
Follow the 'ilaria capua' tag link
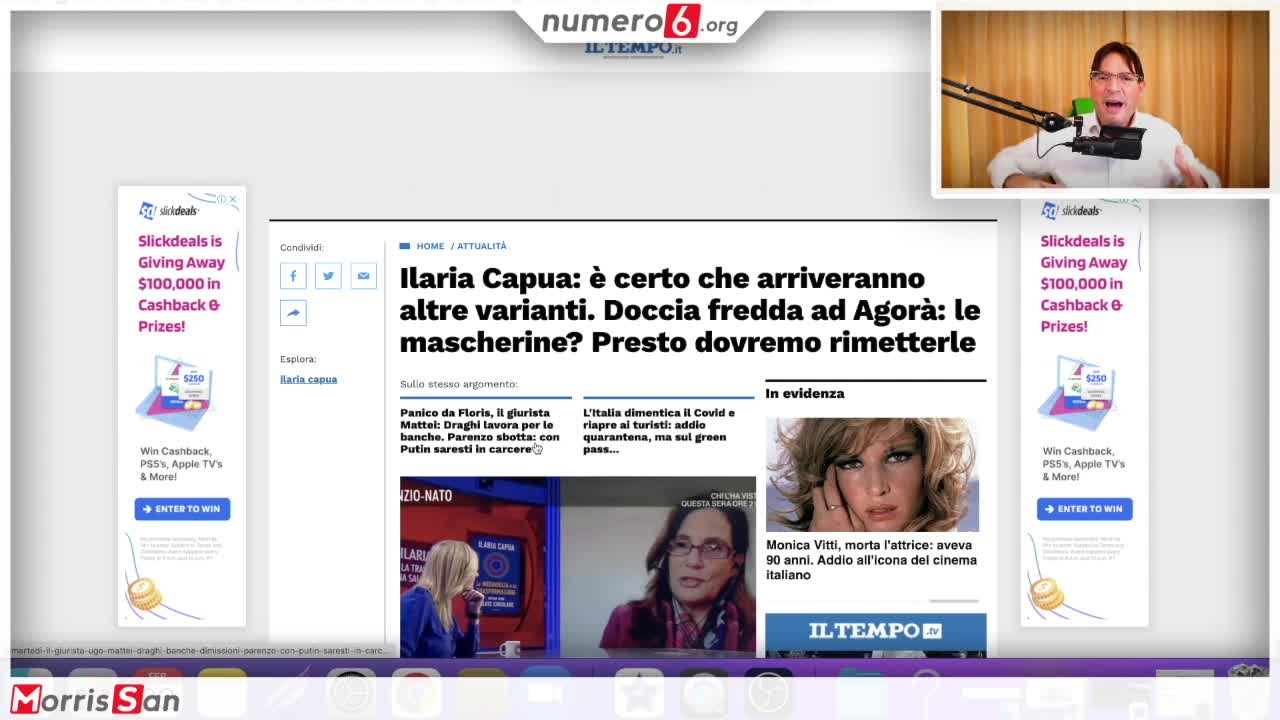point(308,379)
